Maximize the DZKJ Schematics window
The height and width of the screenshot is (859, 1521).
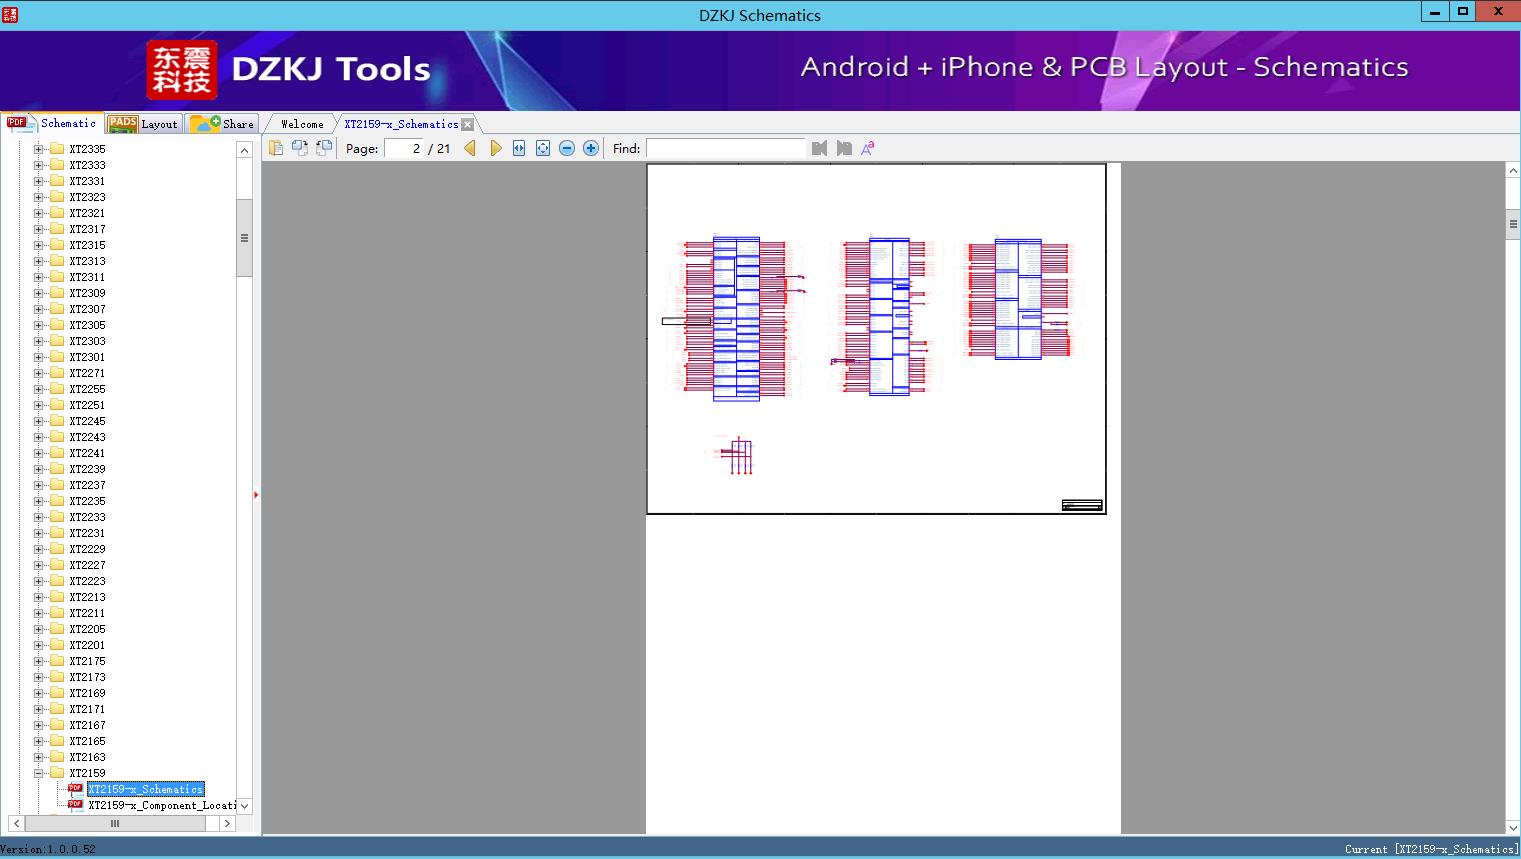[x=1463, y=12]
